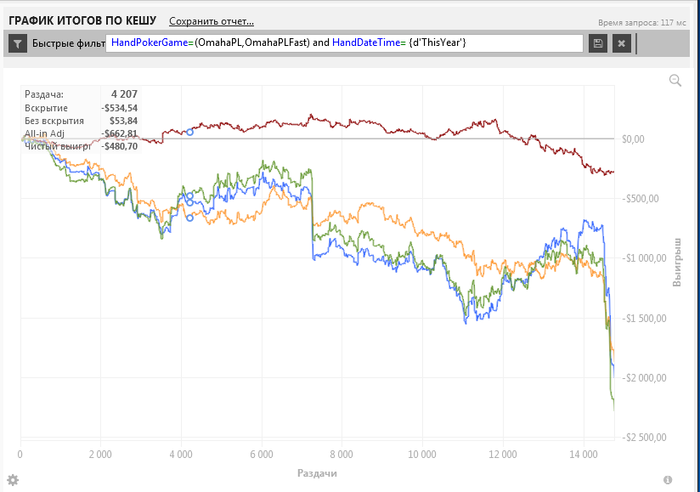Viewport: 700px width, 492px height.
Task: Click the marker on the red line
Action: click(x=190, y=132)
